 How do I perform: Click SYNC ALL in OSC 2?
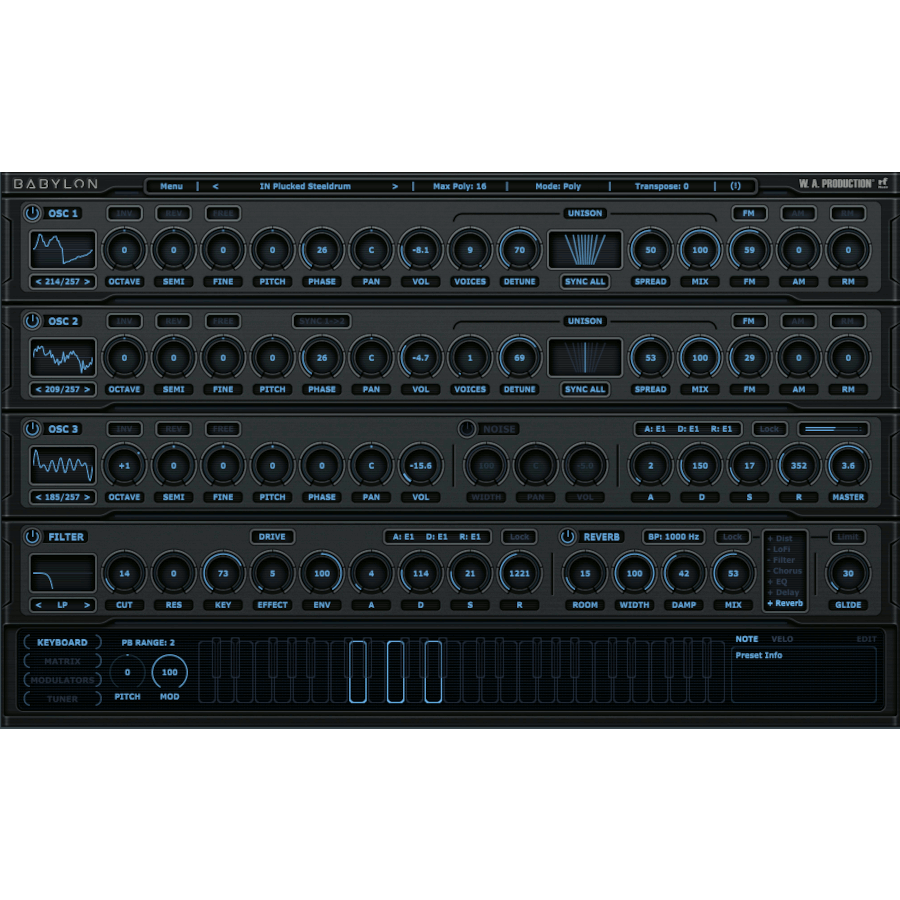pos(585,389)
